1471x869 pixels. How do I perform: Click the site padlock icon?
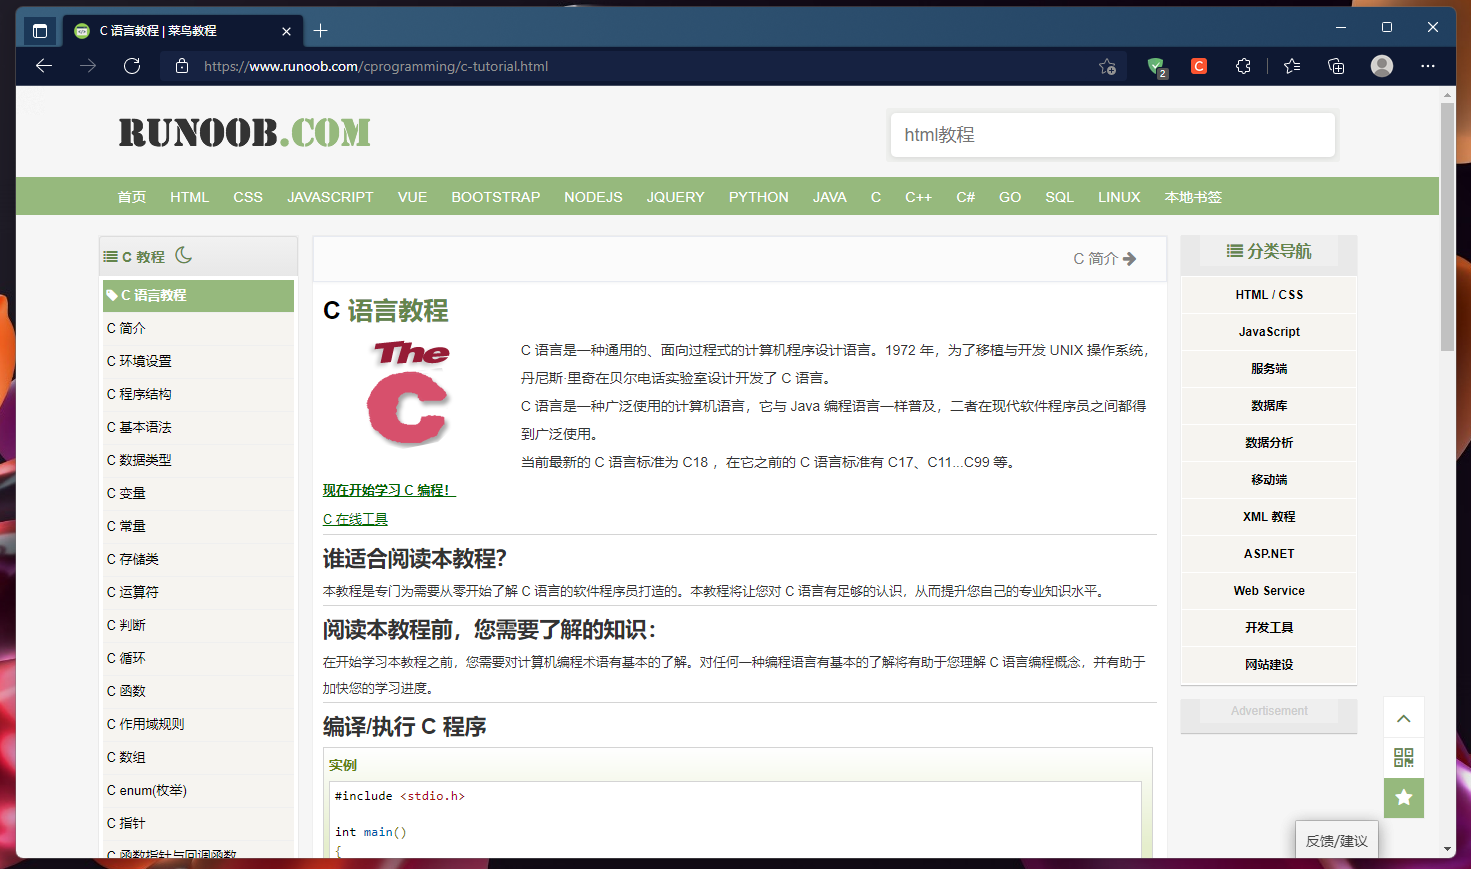point(182,66)
